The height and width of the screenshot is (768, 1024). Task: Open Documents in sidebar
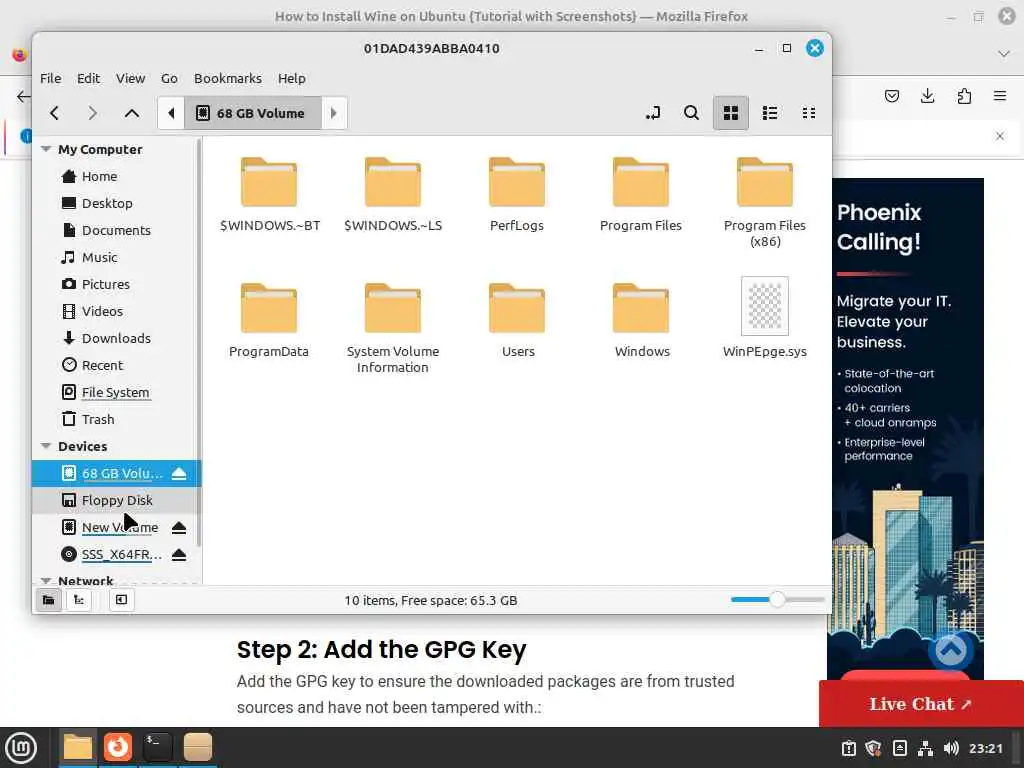(x=114, y=230)
